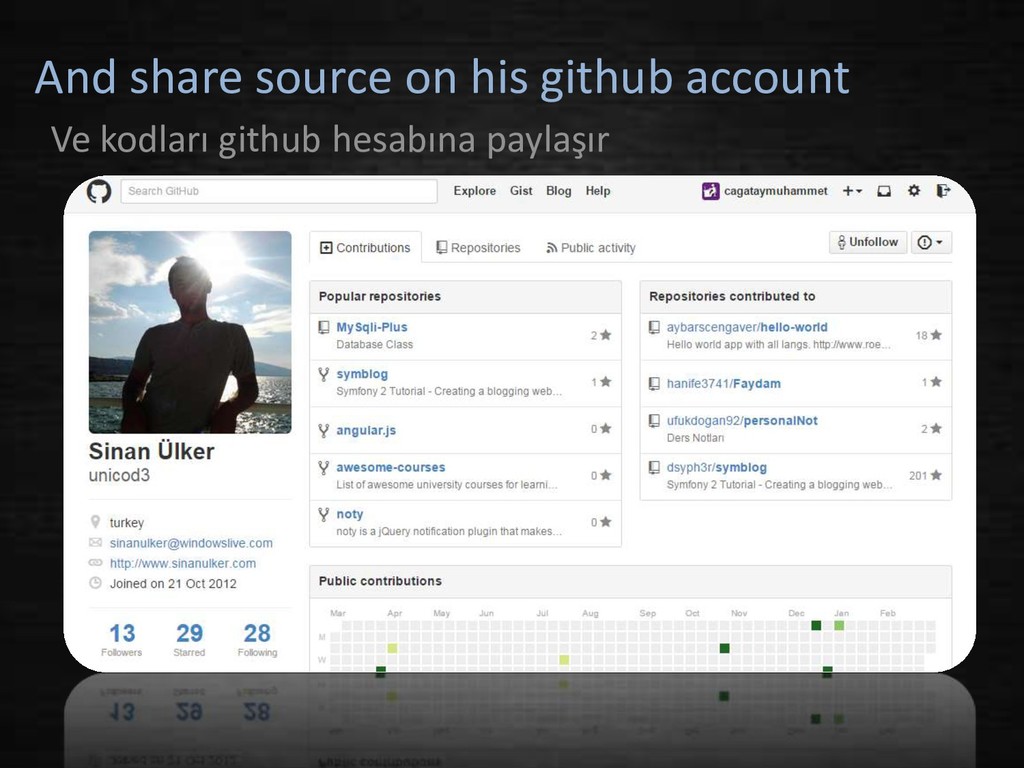Open Sinan Ülker profile photo

click(190, 332)
